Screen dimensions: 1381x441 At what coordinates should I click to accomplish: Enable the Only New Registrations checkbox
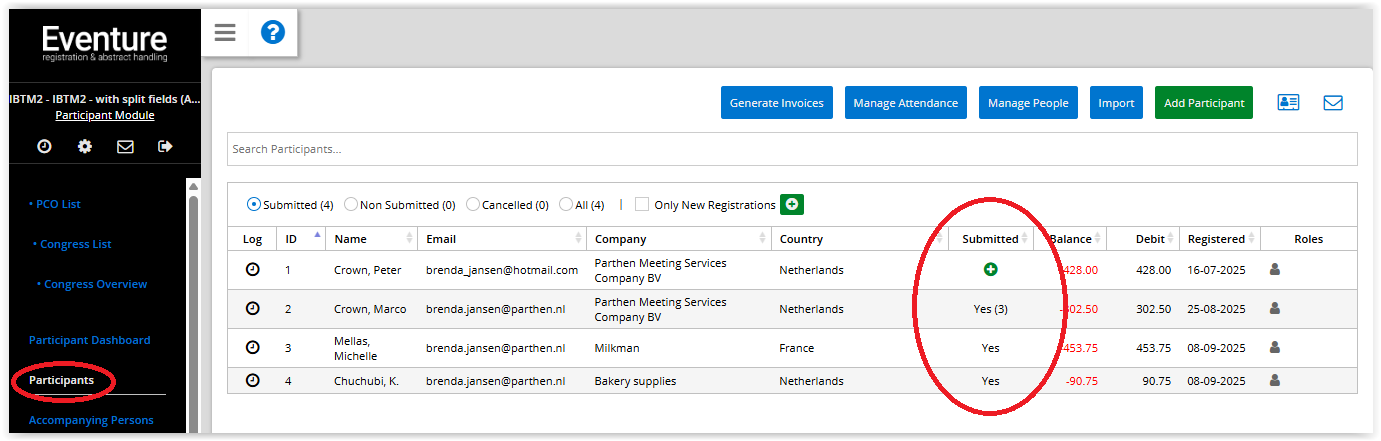click(642, 205)
